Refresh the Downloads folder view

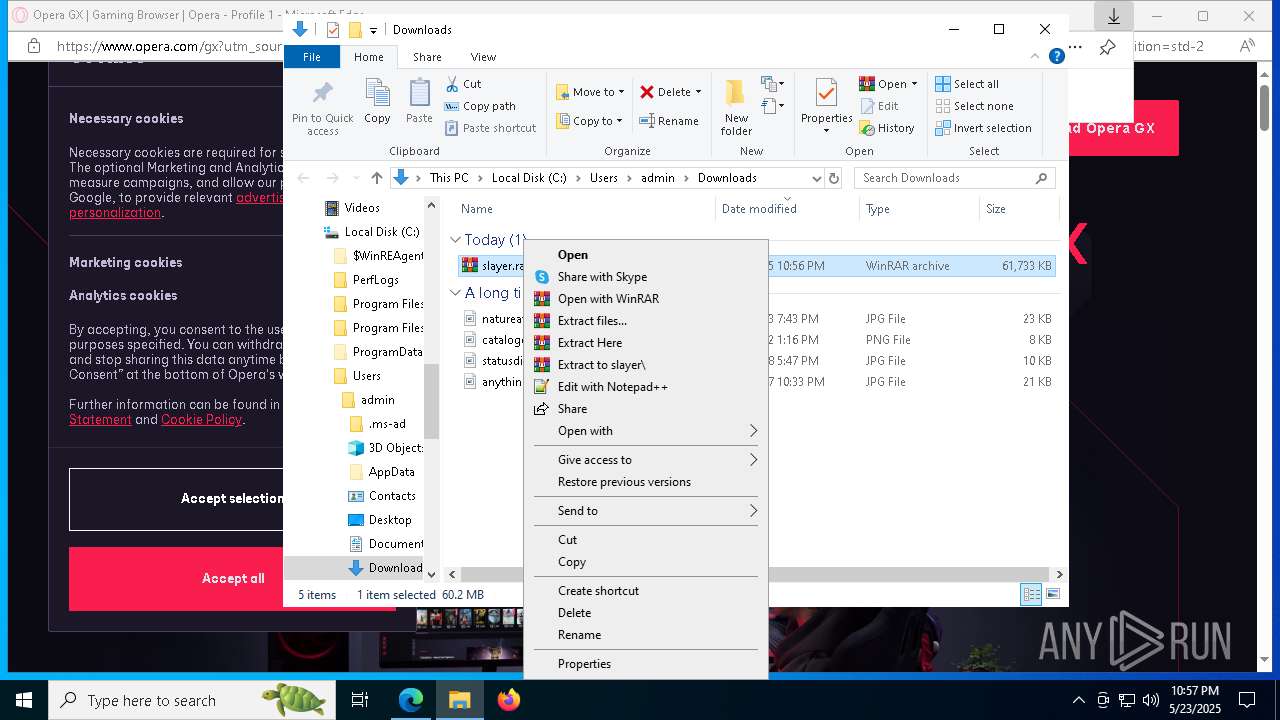tap(834, 178)
